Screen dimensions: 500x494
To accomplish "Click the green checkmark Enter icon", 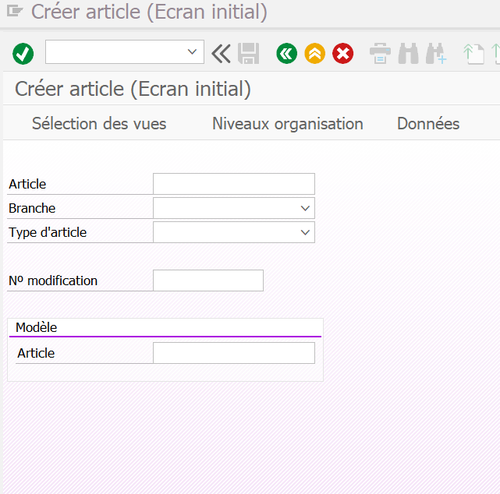I will coord(23,53).
